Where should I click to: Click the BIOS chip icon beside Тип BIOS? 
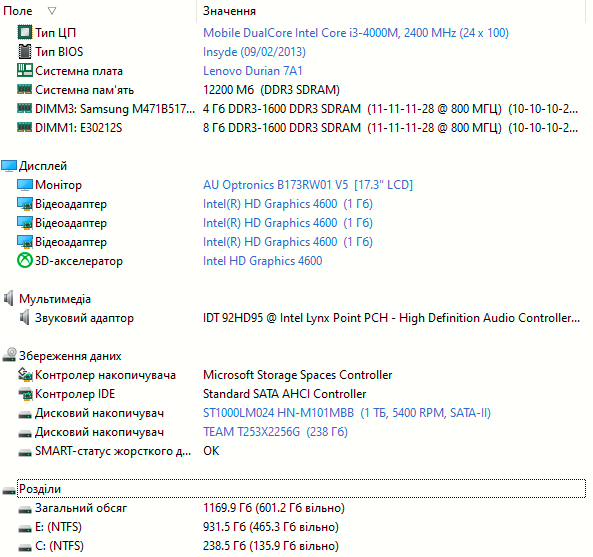(x=25, y=51)
